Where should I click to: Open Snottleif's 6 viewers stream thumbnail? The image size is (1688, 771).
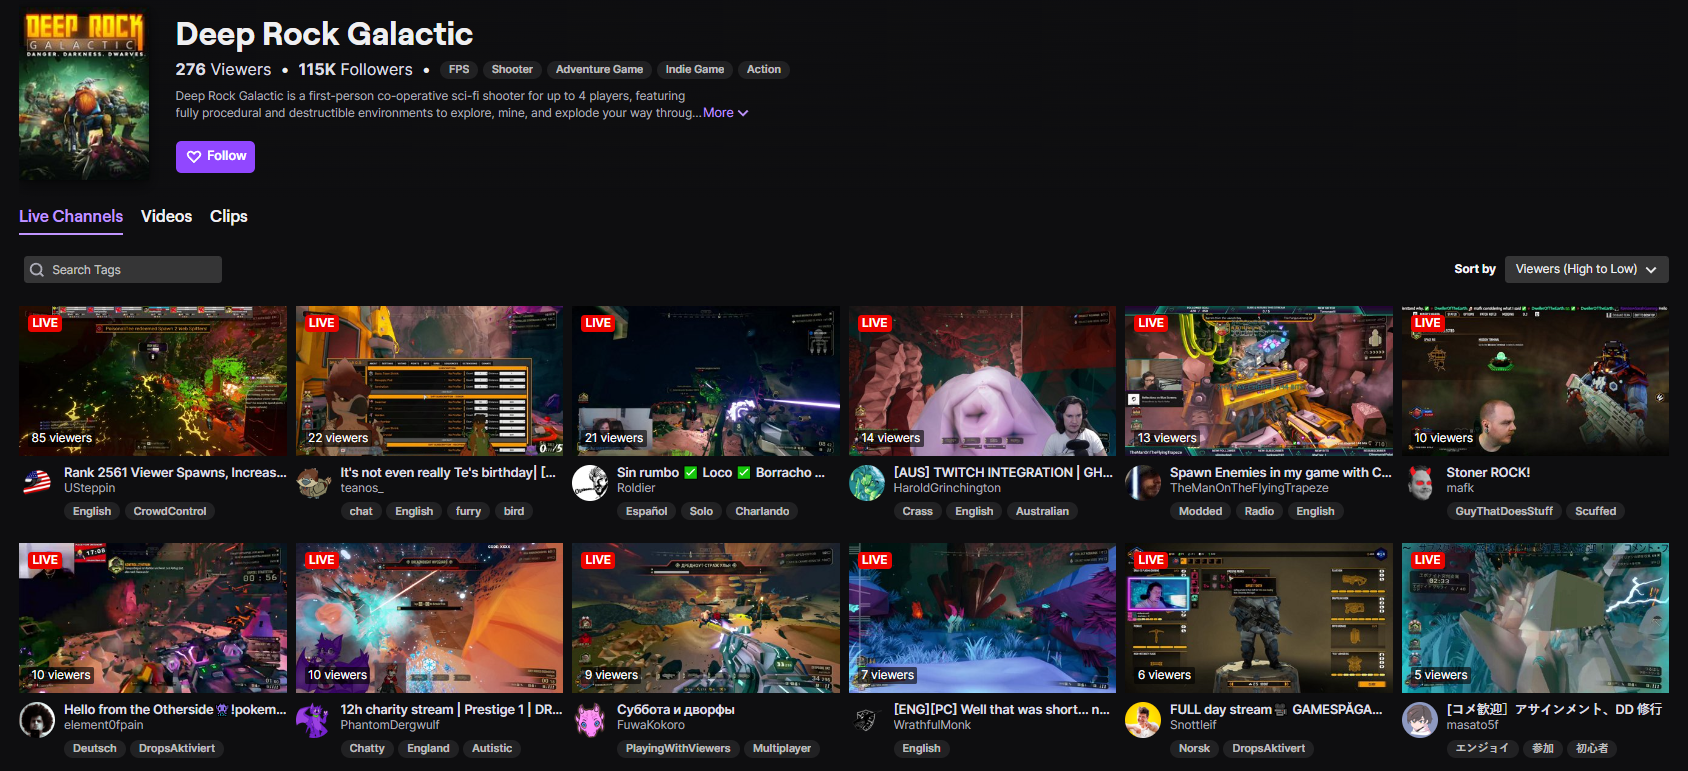pyautogui.click(x=1259, y=618)
